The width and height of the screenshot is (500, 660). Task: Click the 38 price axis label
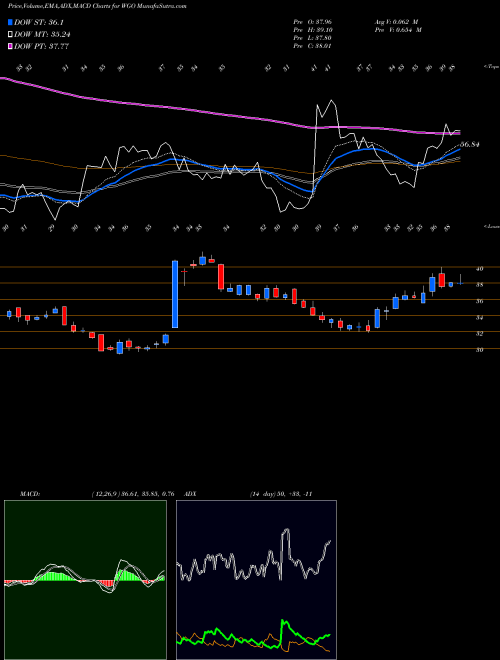coord(479,285)
